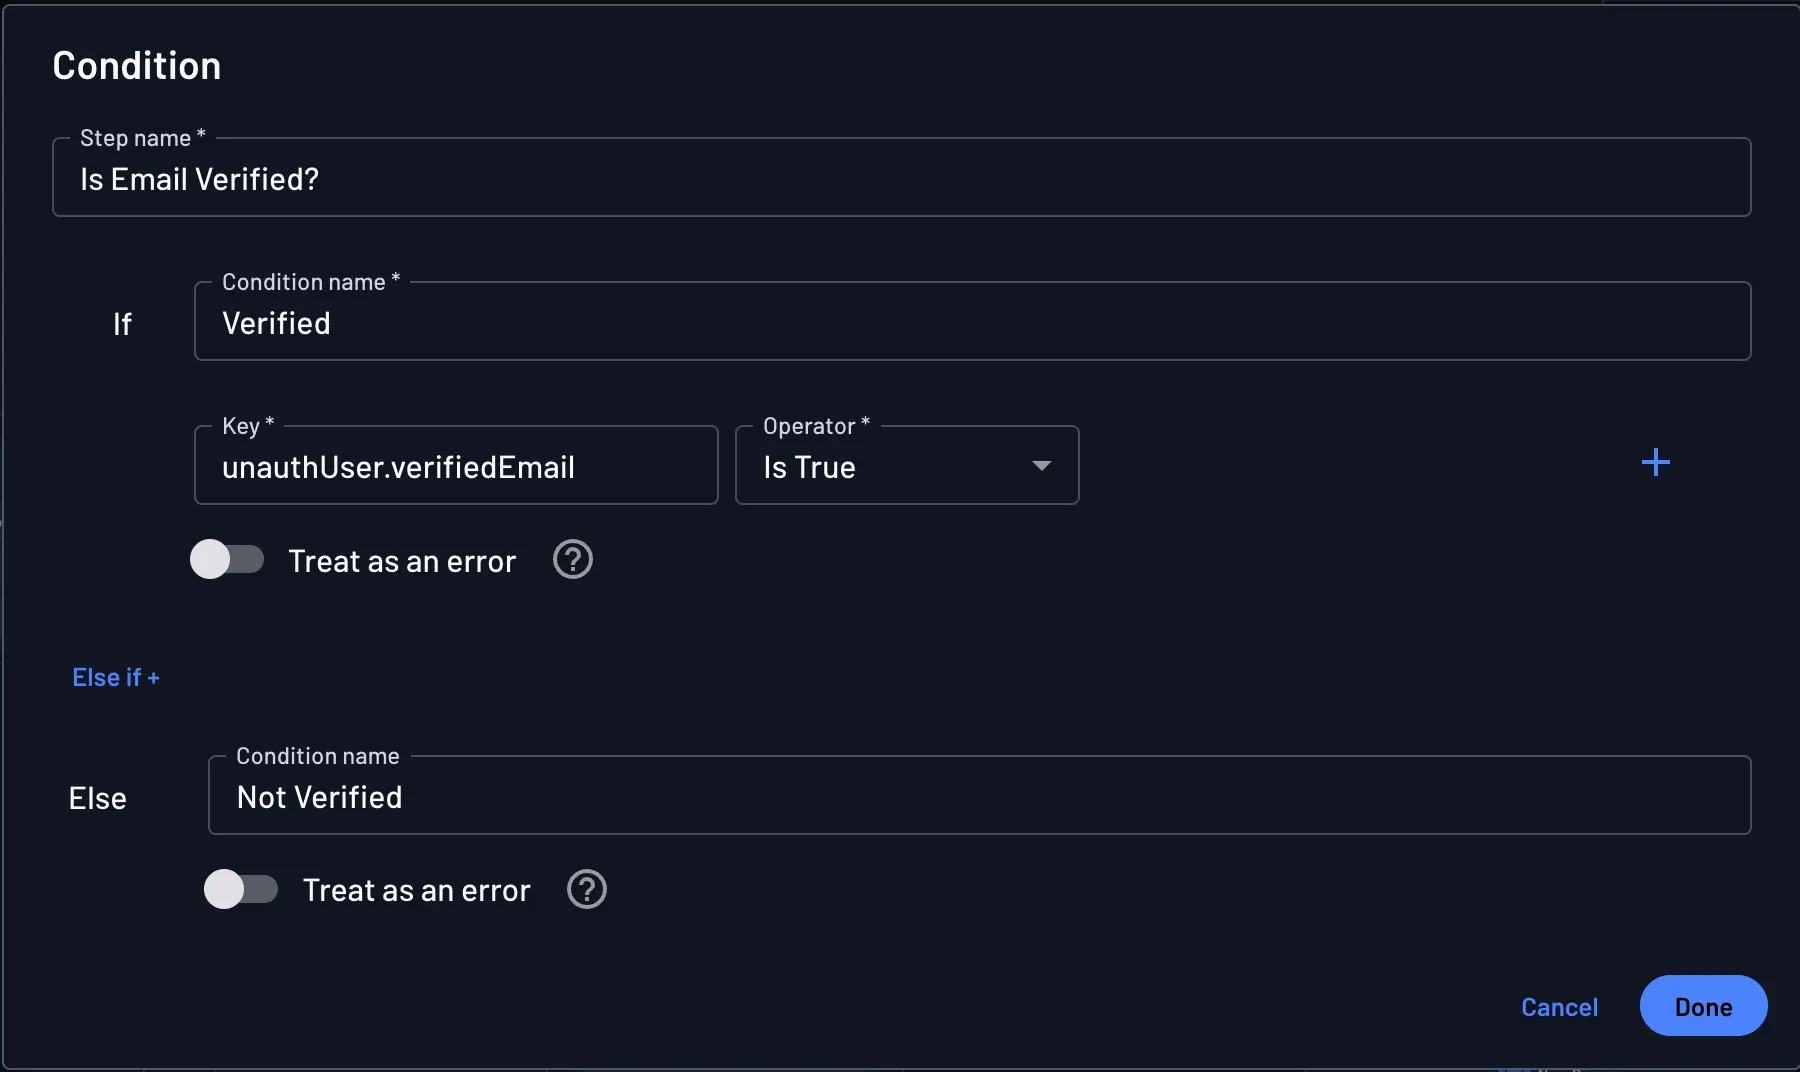Open the Operator dropdown showing Is True

[906, 466]
